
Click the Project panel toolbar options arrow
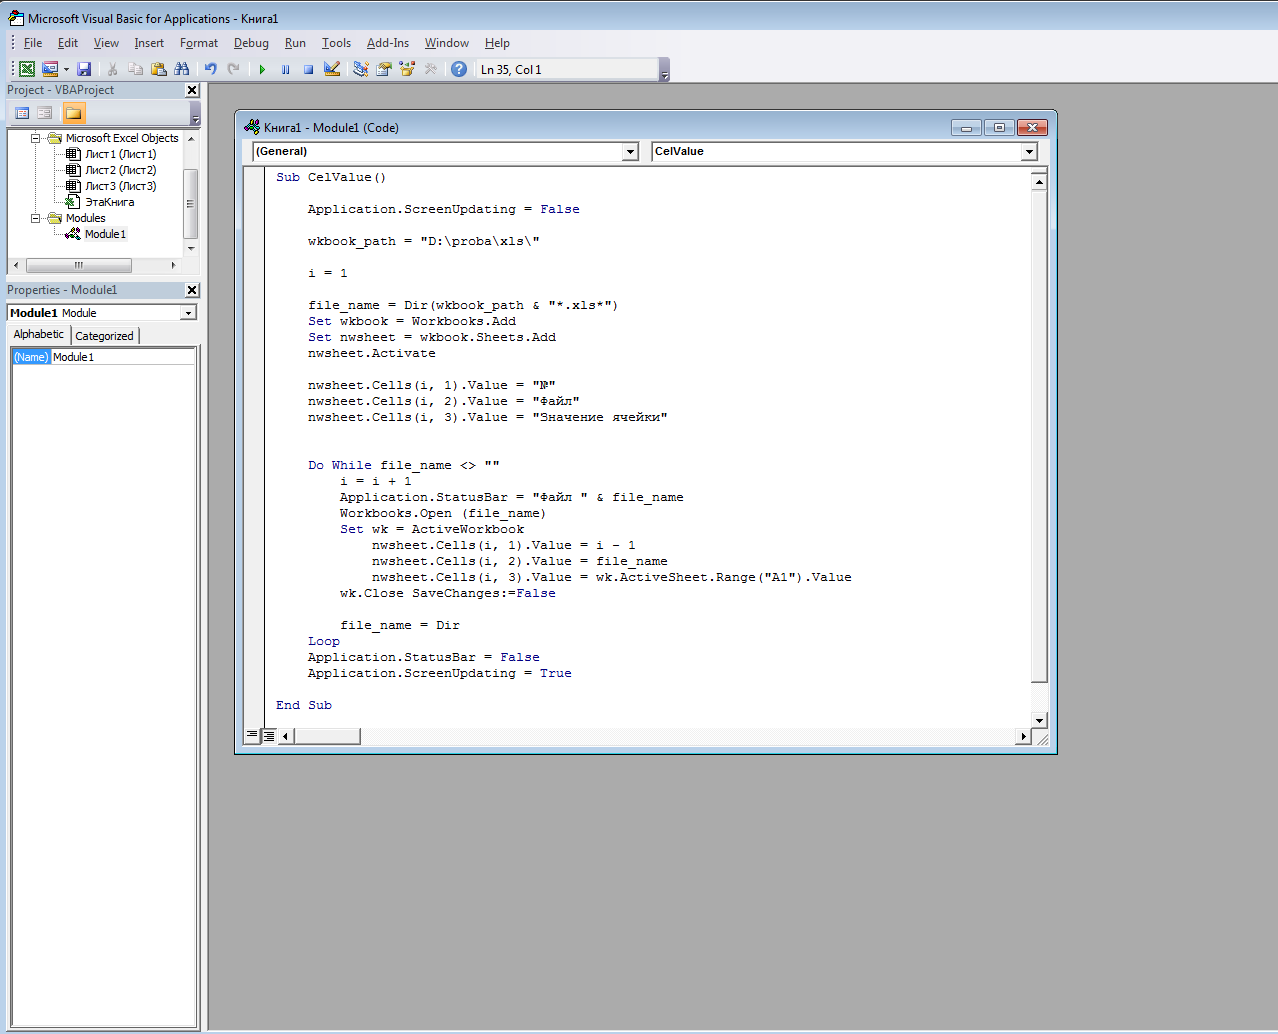click(x=196, y=113)
